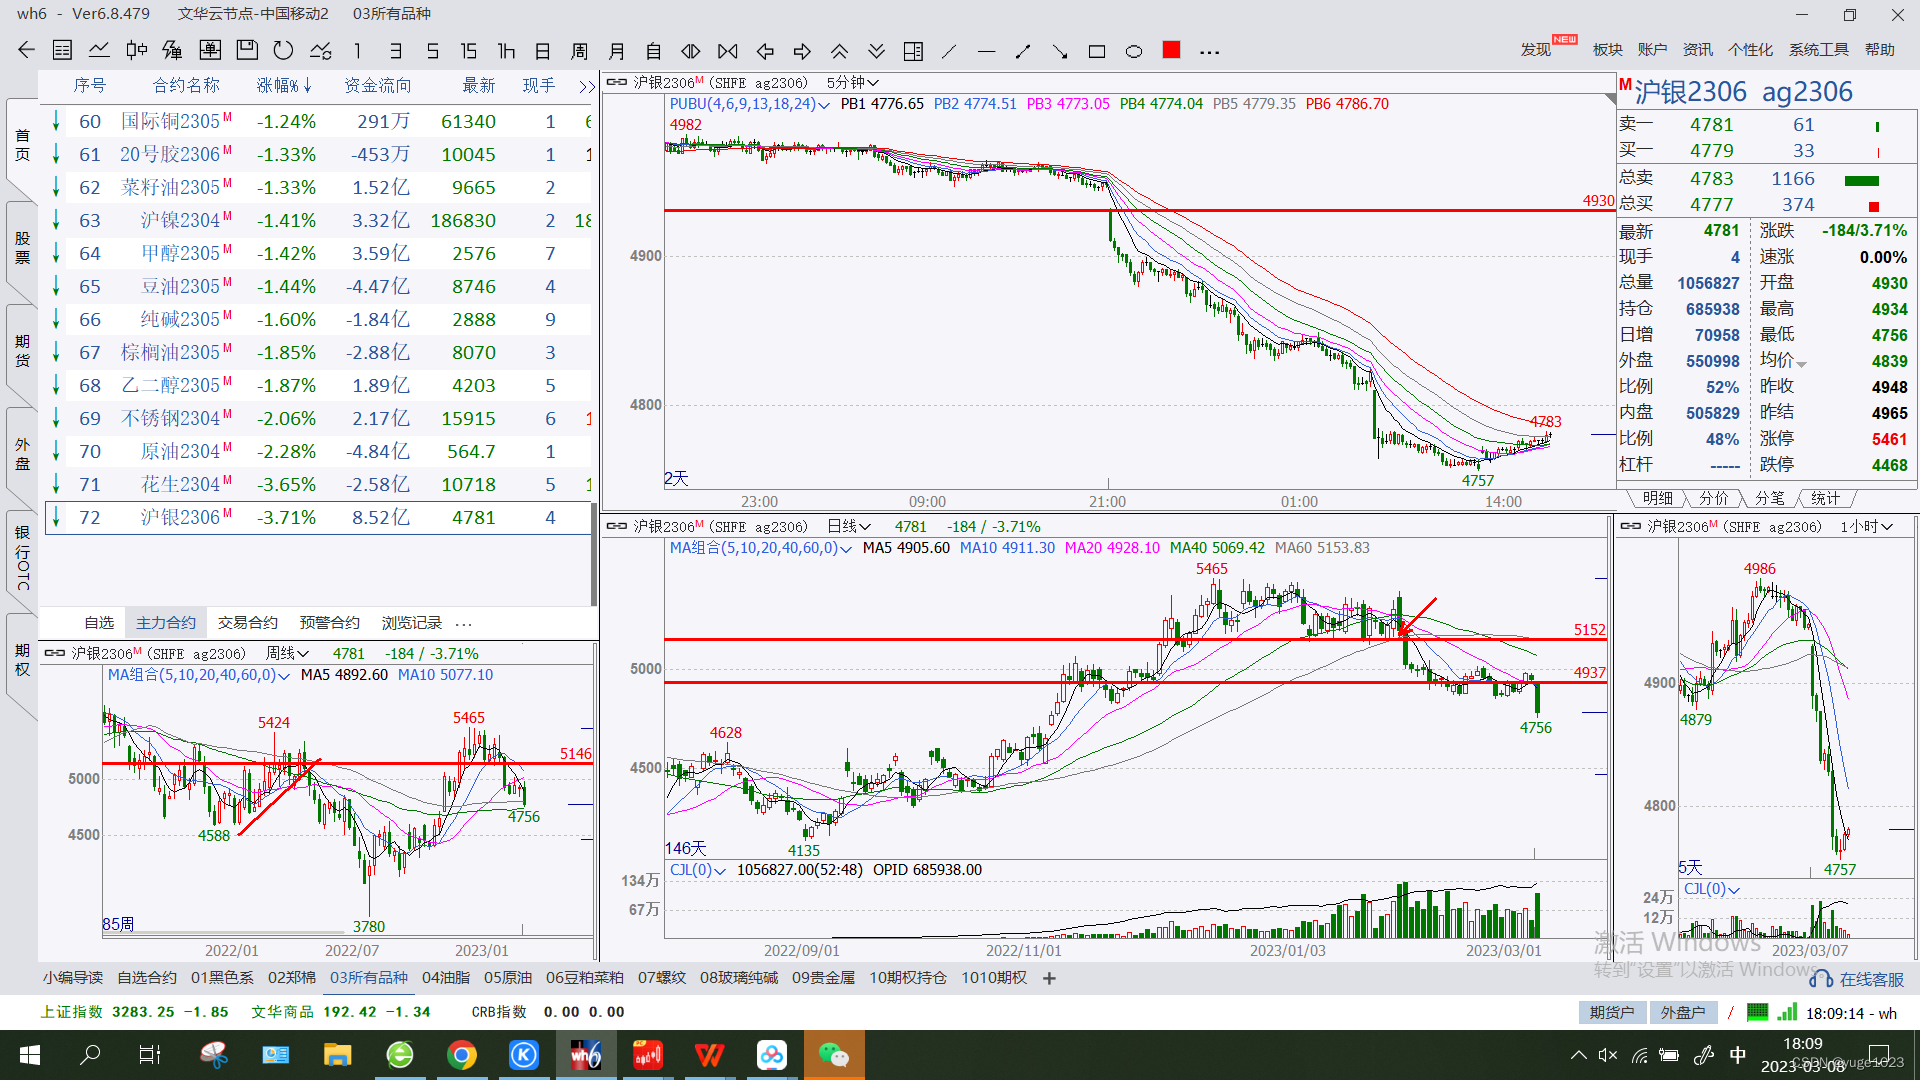This screenshot has width=1920, height=1080.
Task: Select the line segment drawing tool
Action: [1023, 51]
